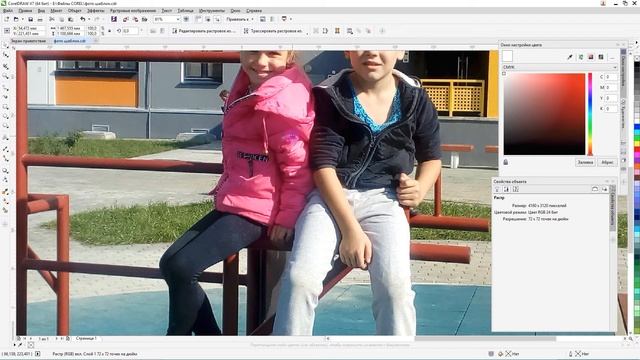Viewport: 640px width, 360px height.
Task: Select the Shape tool in toolbox
Action: pos(6,55)
